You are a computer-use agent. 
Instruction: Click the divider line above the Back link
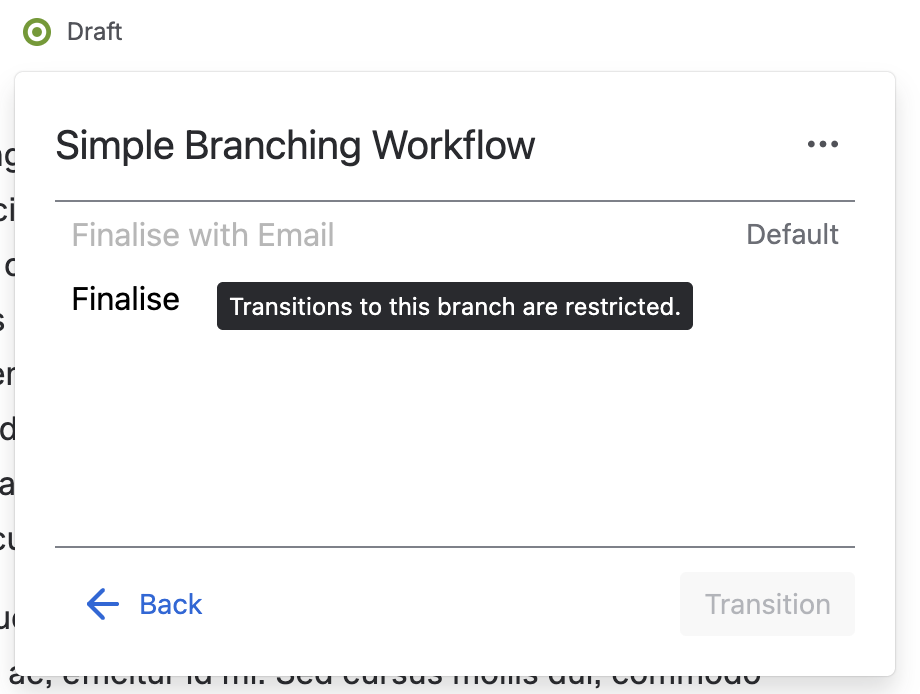coord(455,547)
